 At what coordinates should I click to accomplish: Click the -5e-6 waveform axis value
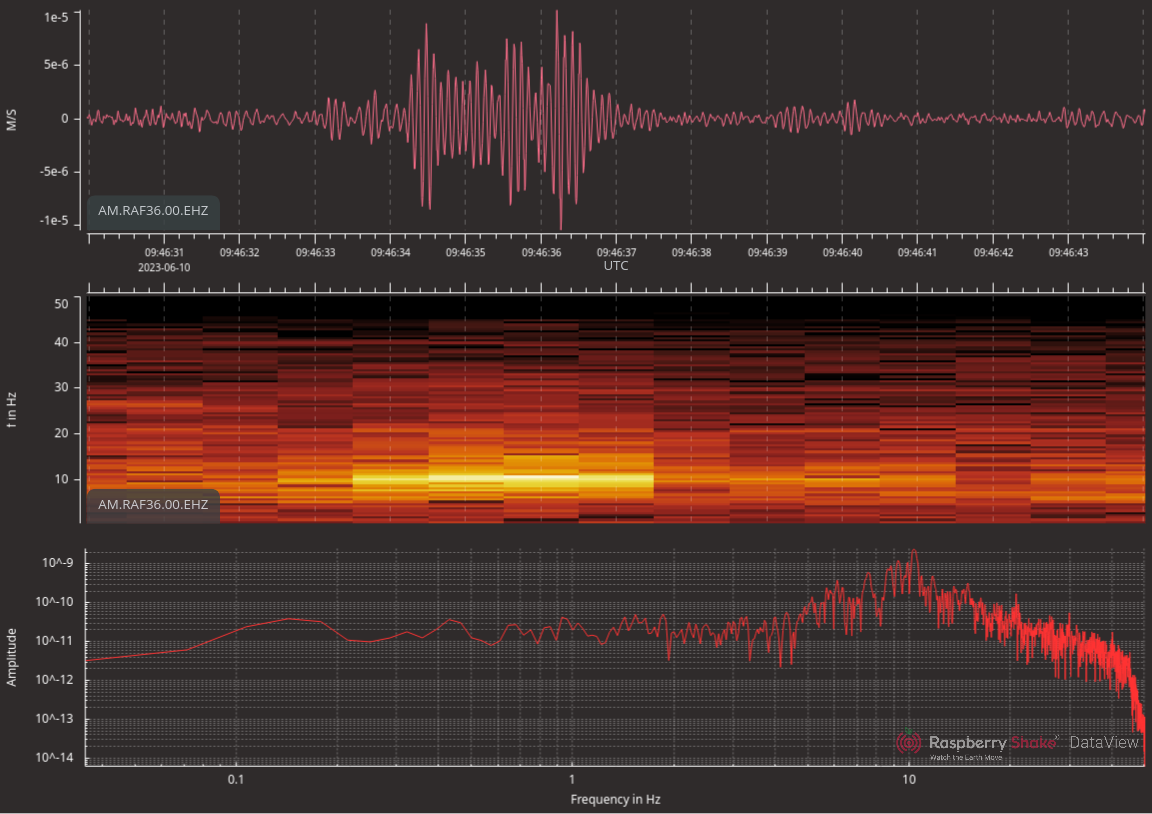point(54,171)
